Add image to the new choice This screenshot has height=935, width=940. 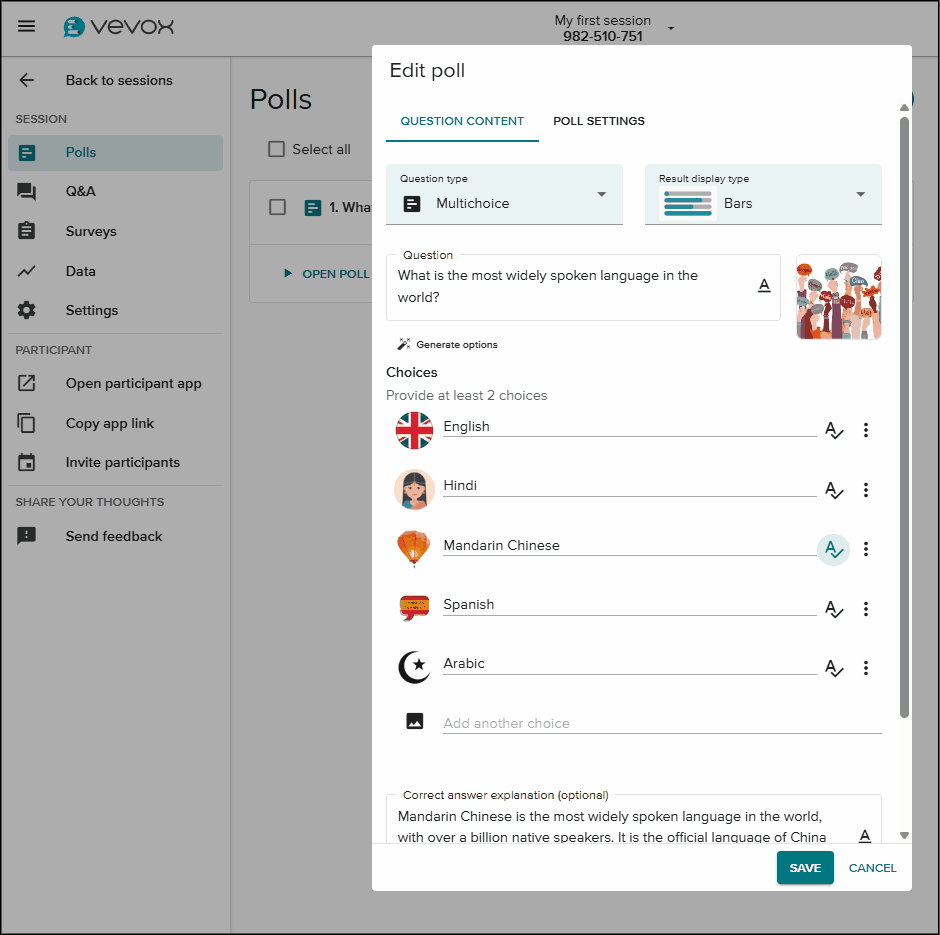[x=415, y=721]
